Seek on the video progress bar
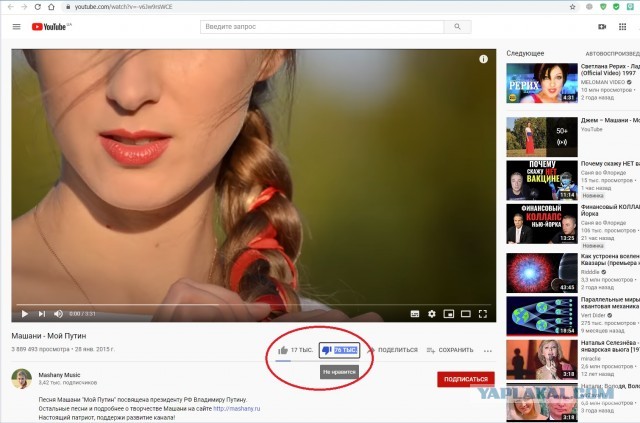 coord(253,305)
